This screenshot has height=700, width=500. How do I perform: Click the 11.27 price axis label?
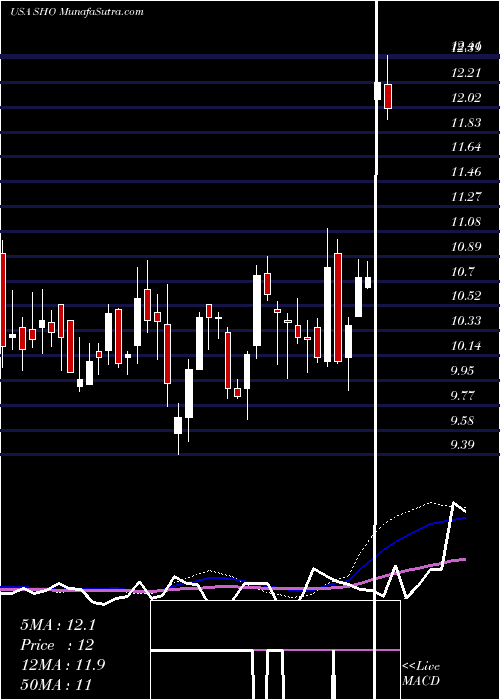pos(466,197)
